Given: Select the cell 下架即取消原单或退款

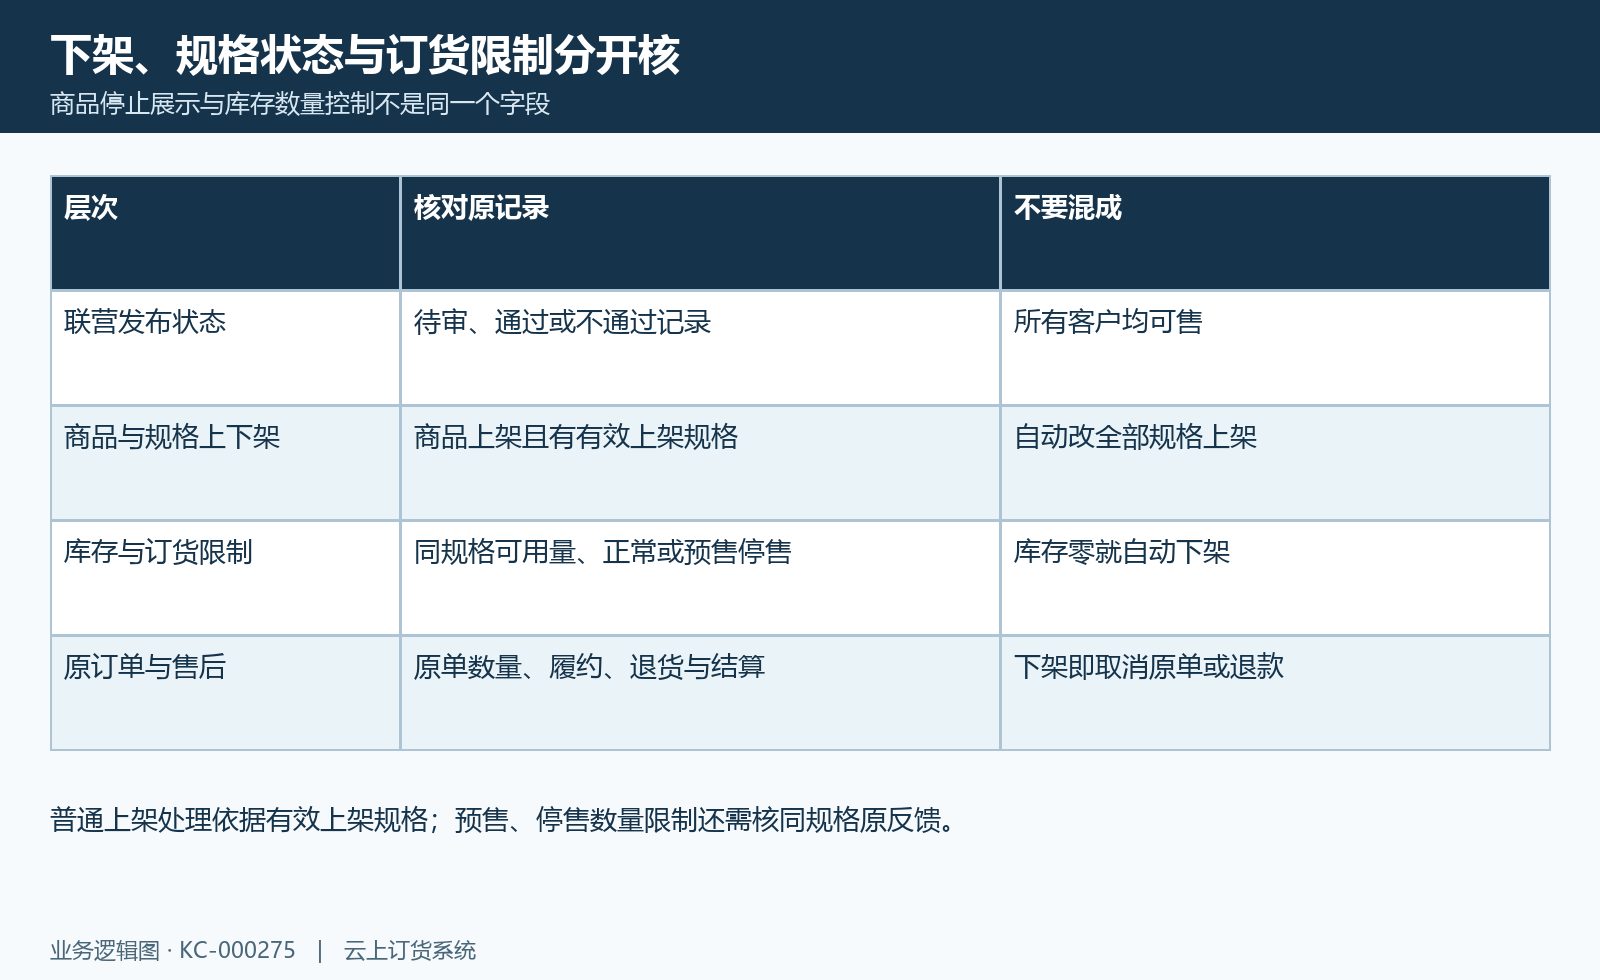Looking at the screenshot, I should click(1275, 693).
